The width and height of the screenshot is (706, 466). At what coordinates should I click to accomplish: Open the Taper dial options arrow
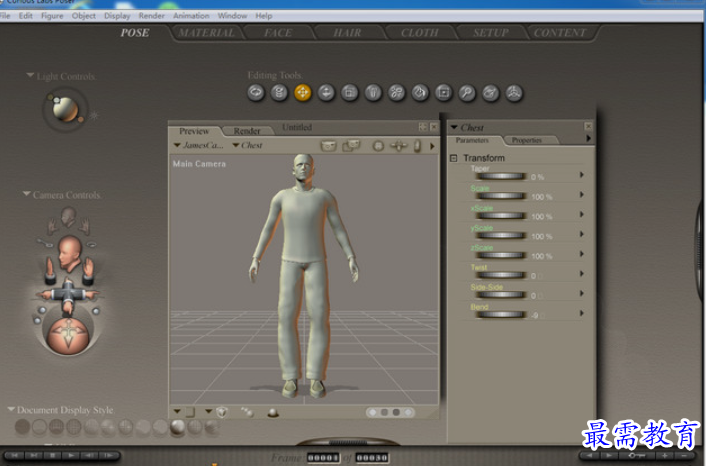point(582,175)
